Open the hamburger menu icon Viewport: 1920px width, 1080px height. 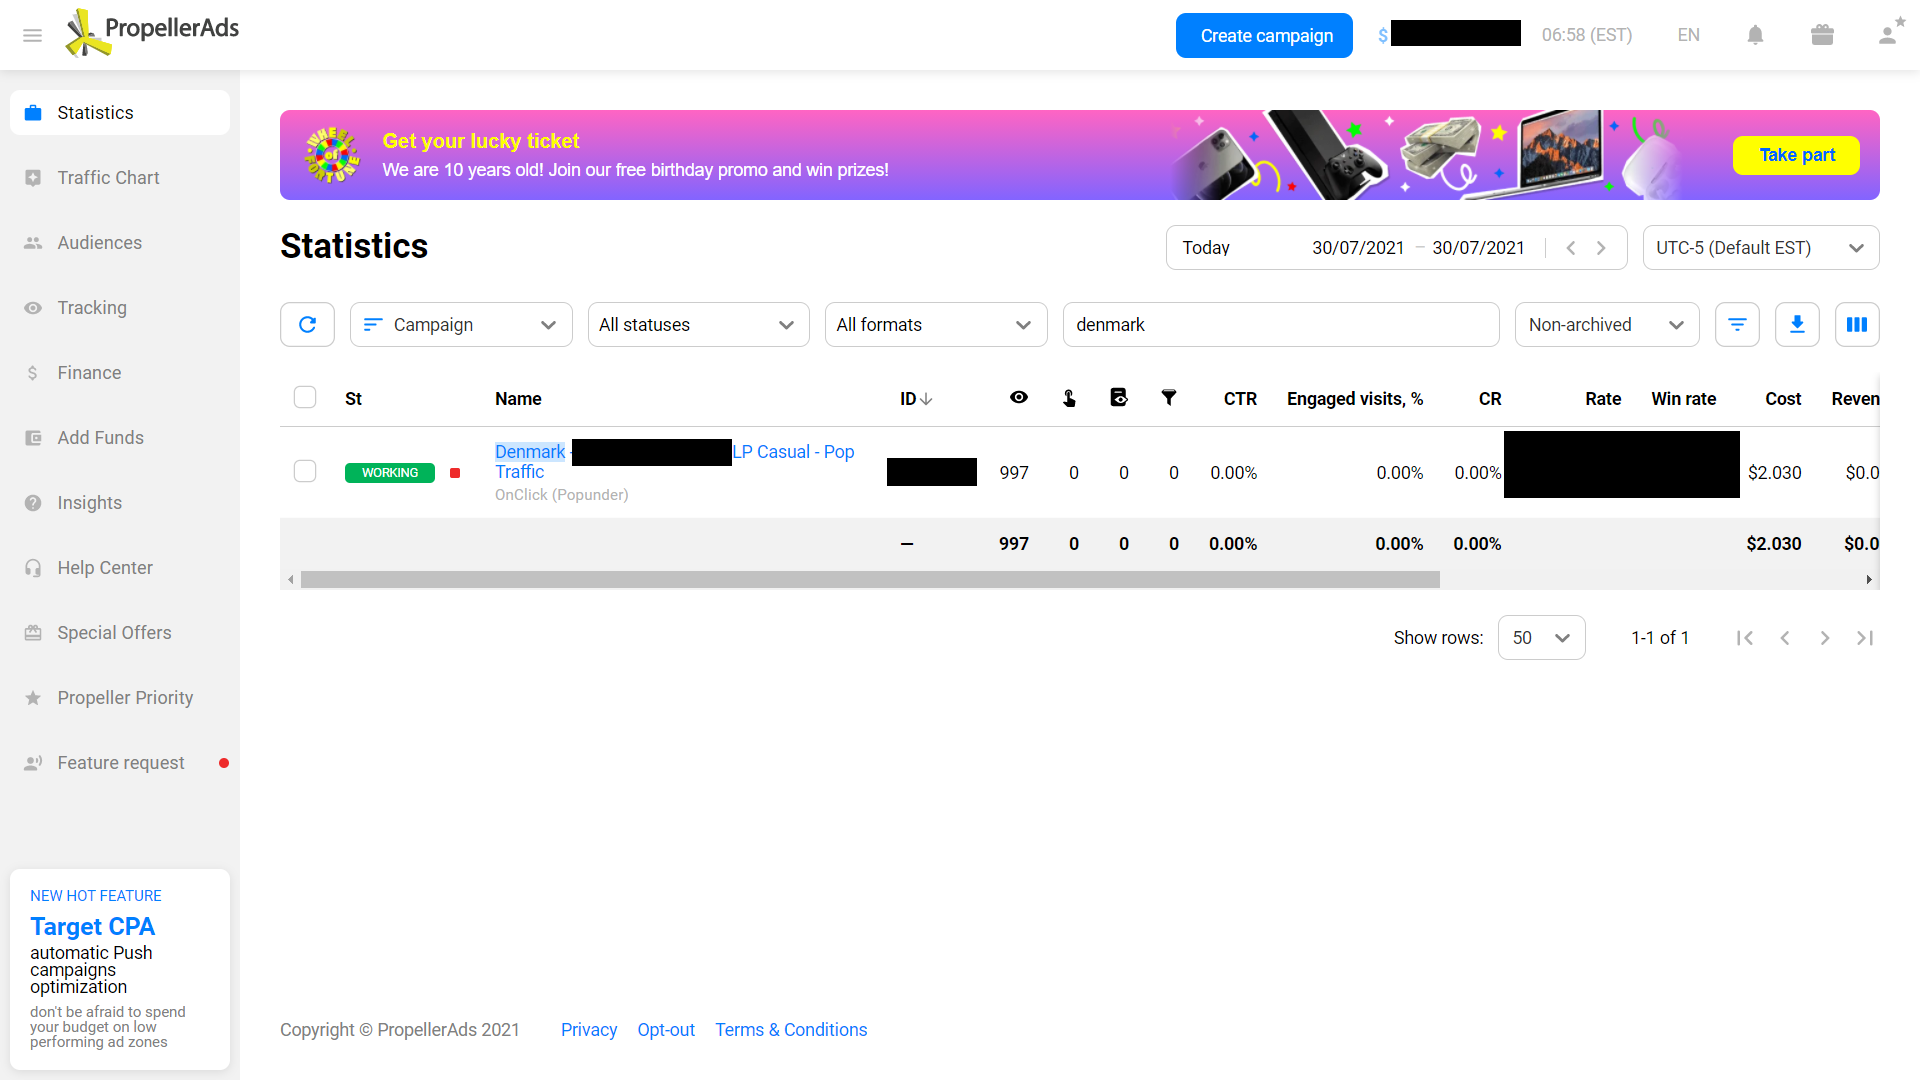pyautogui.click(x=32, y=36)
